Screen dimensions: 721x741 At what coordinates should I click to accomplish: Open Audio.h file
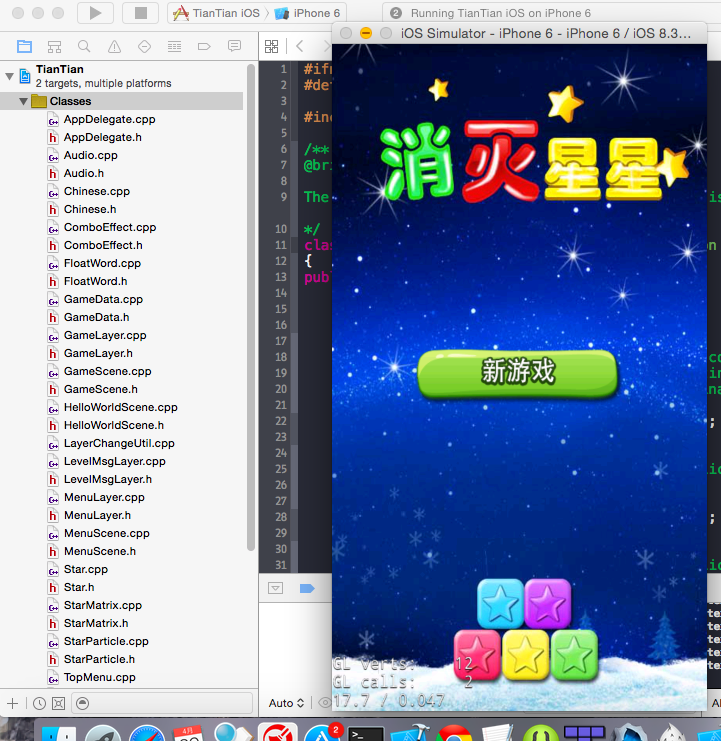pyautogui.click(x=84, y=173)
